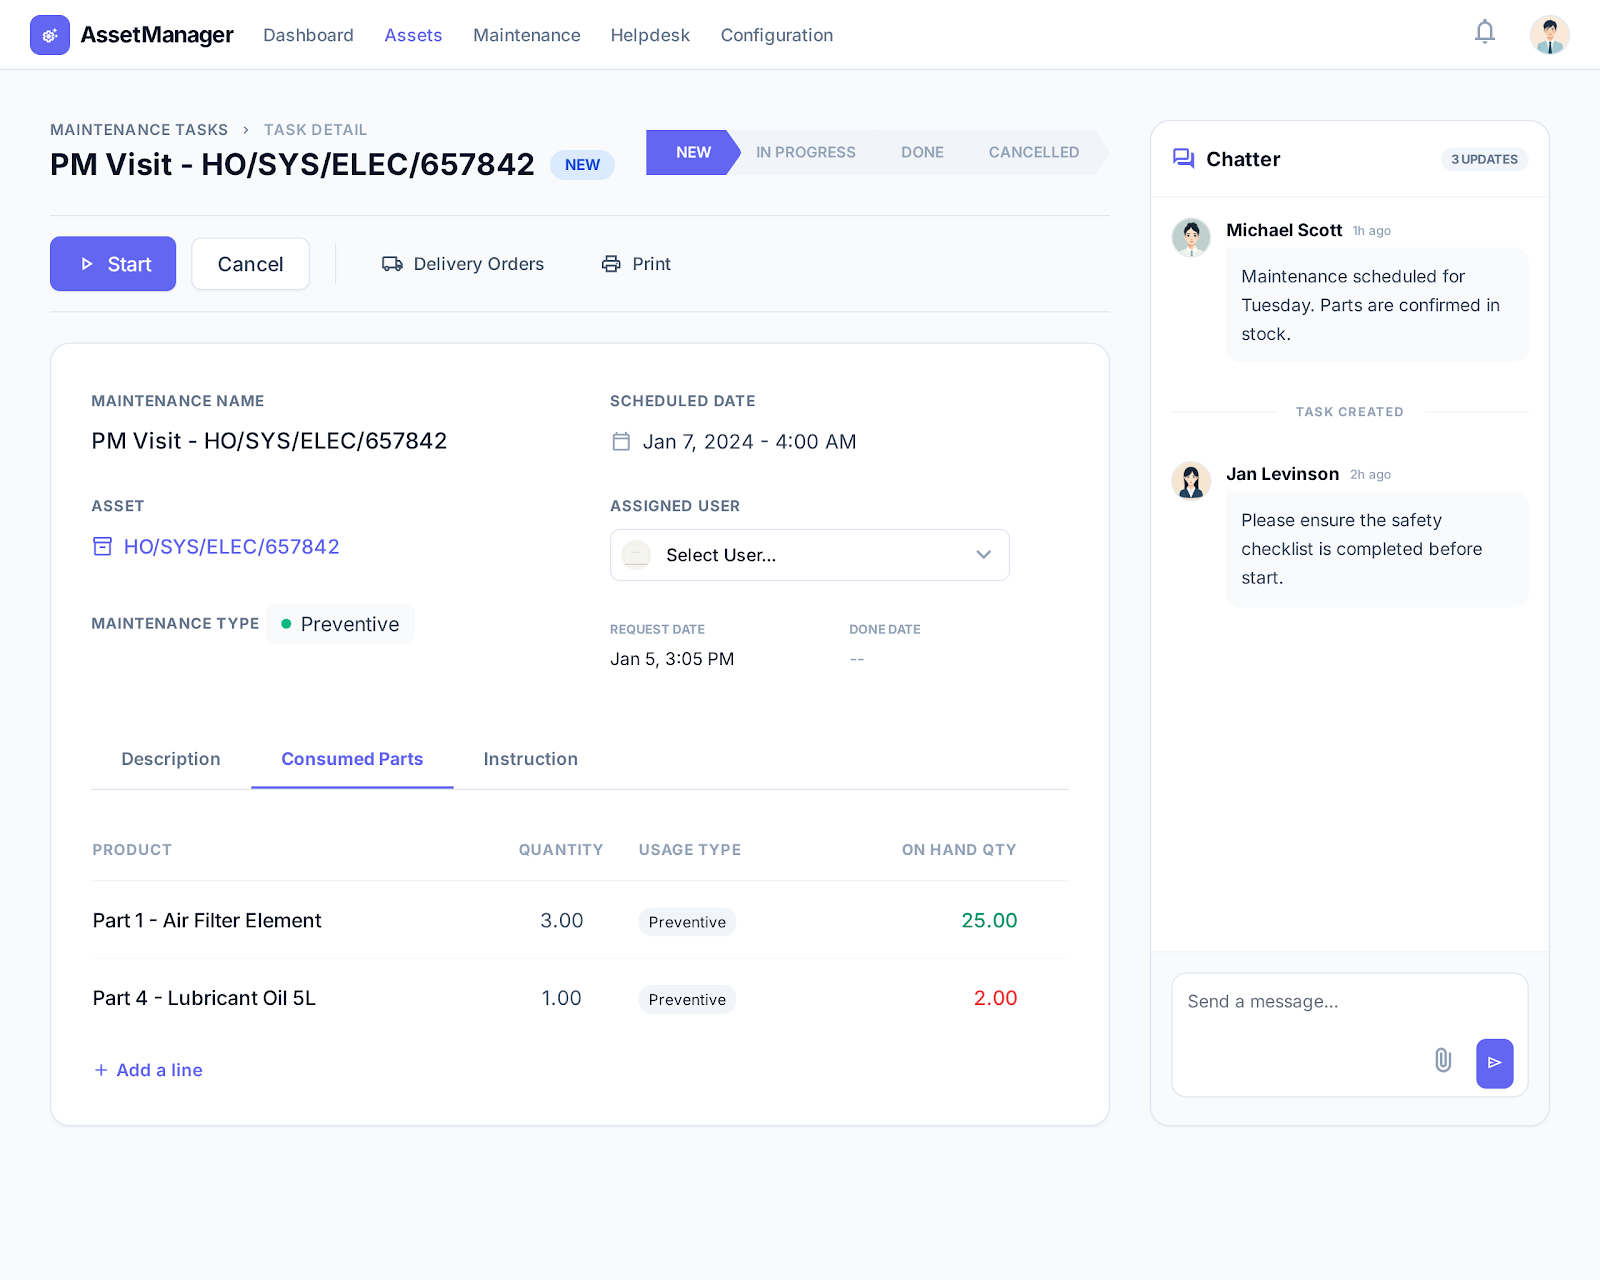Click the Cancel button
The height and width of the screenshot is (1280, 1600).
point(250,264)
